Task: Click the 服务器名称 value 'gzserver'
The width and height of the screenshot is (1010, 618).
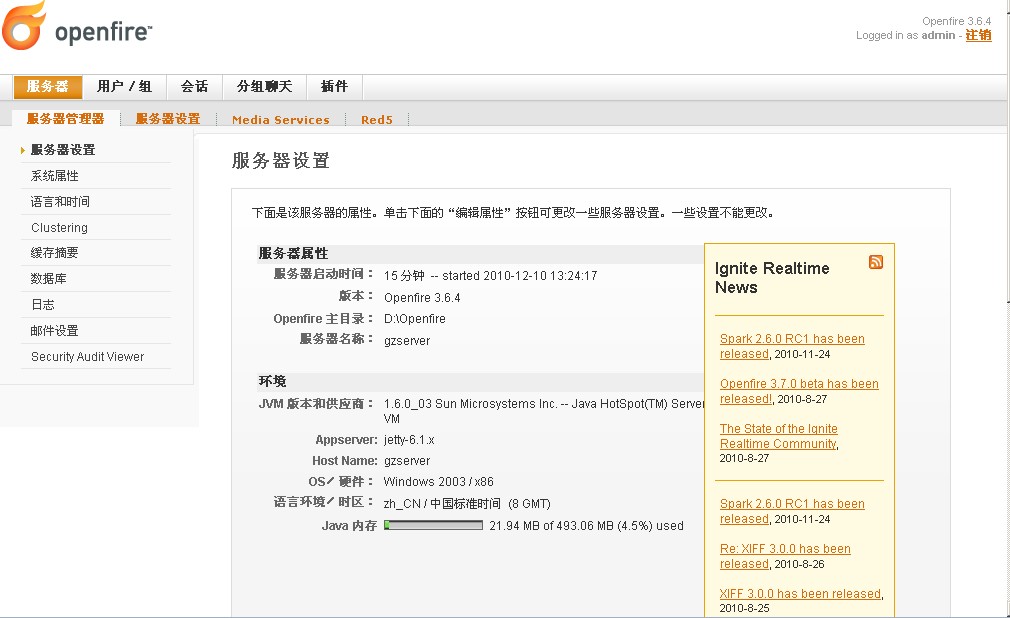Action: pos(407,341)
